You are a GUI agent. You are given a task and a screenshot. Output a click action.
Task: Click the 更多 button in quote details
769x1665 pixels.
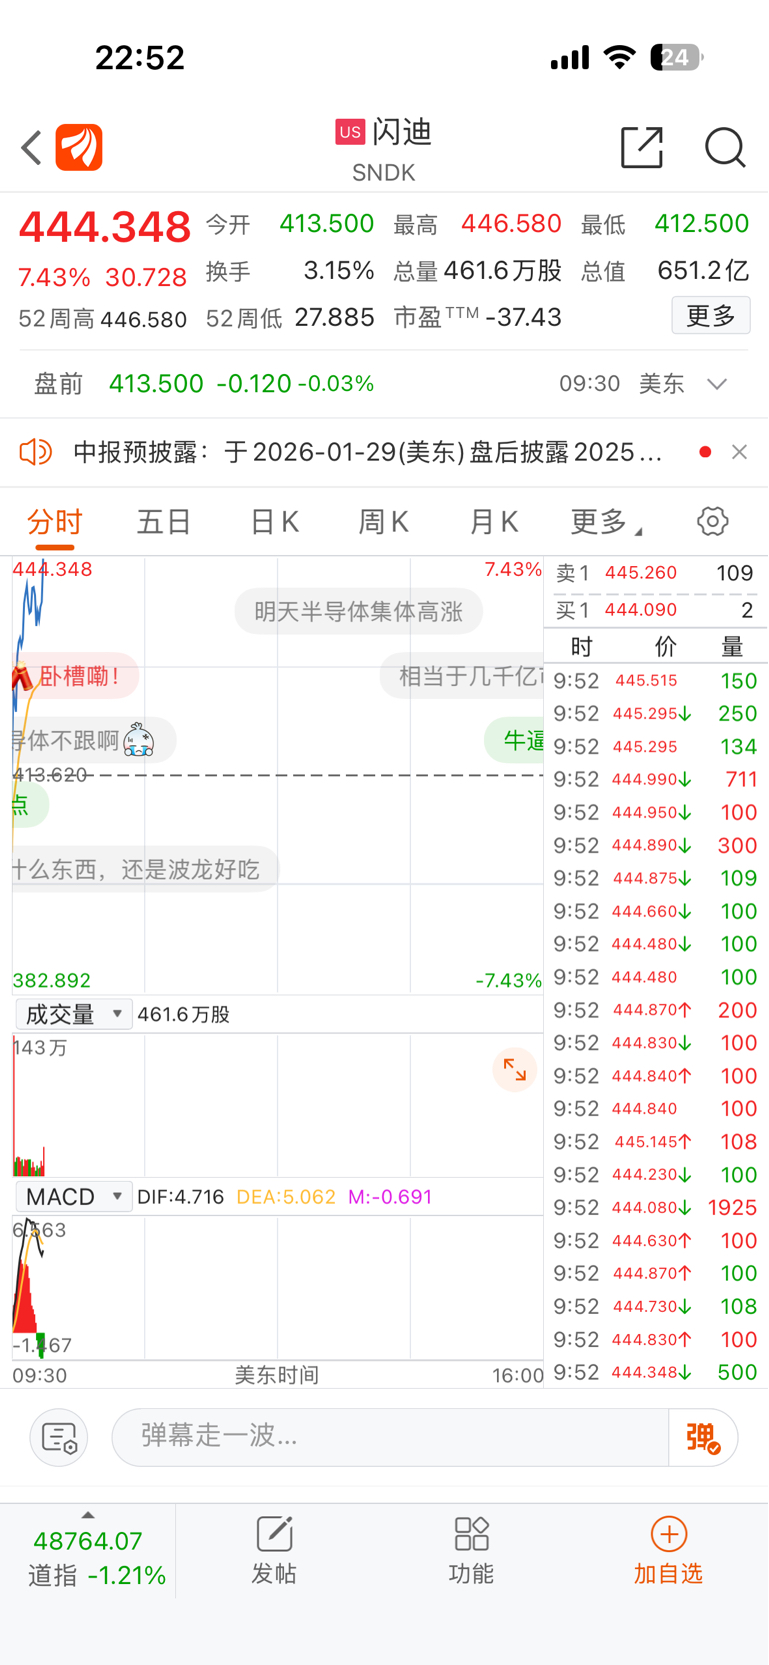click(711, 316)
